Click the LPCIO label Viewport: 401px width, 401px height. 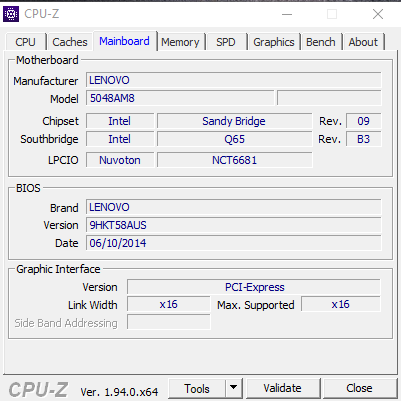[x=63, y=160]
